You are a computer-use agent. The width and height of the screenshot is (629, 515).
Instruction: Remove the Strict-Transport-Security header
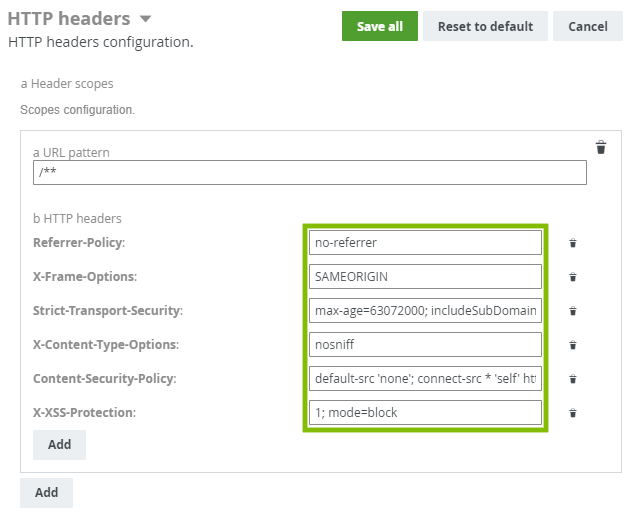[x=573, y=311]
